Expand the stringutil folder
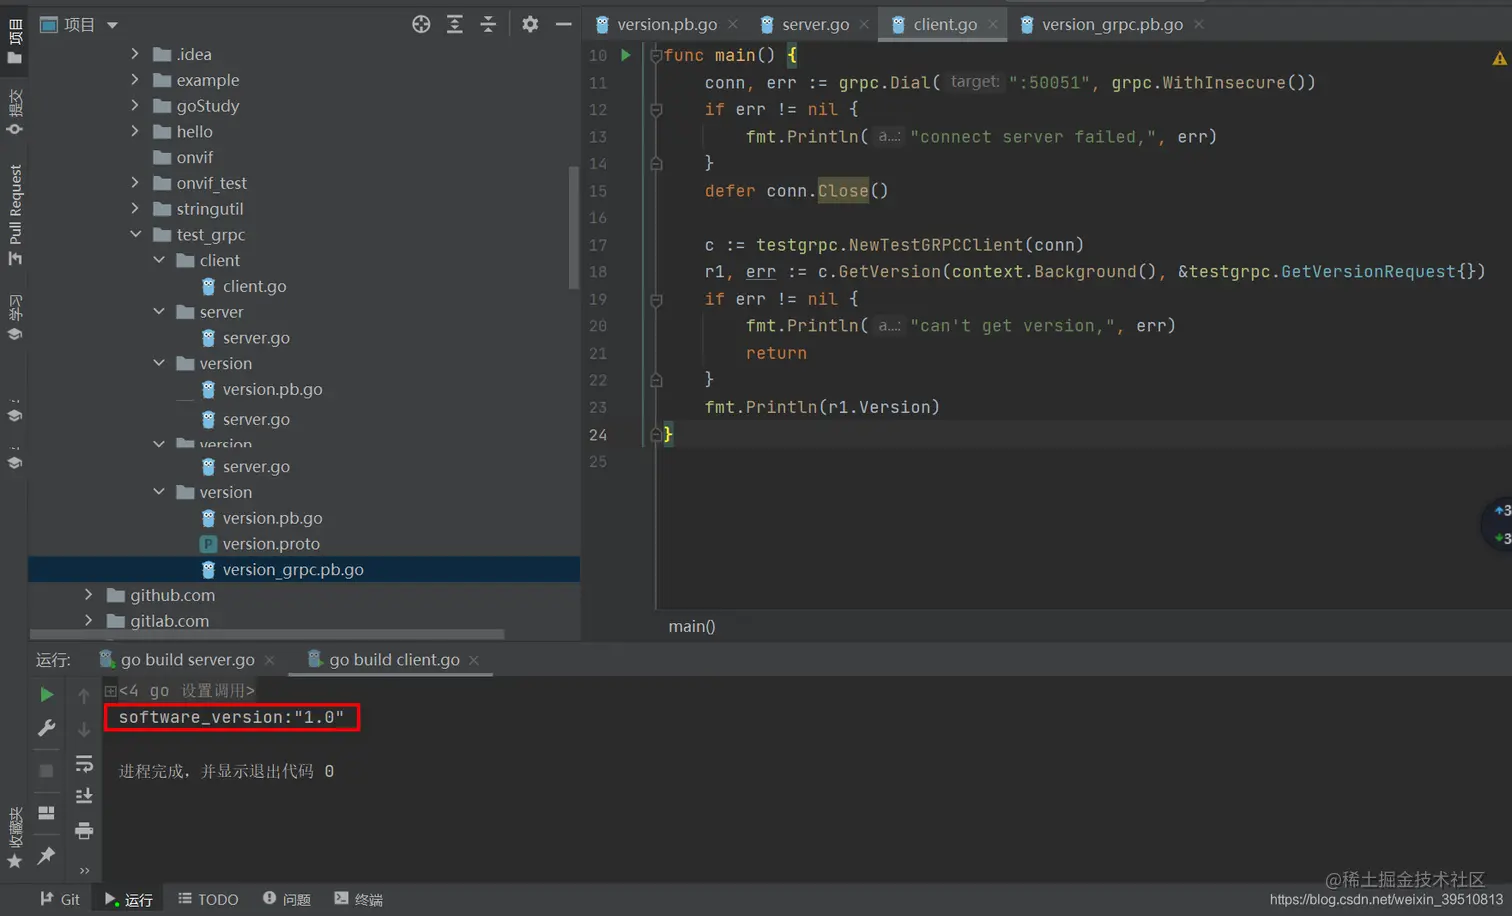 click(135, 208)
